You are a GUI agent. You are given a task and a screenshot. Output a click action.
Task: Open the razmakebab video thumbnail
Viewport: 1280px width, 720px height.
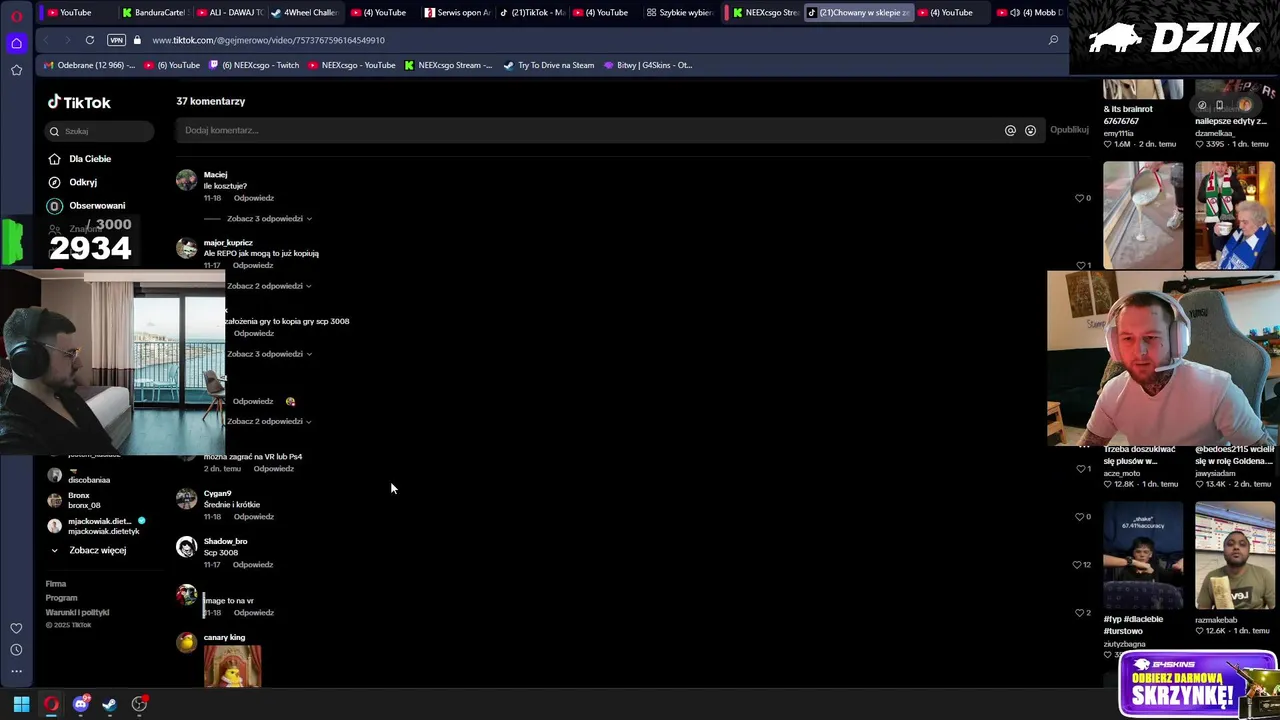[x=1235, y=555]
